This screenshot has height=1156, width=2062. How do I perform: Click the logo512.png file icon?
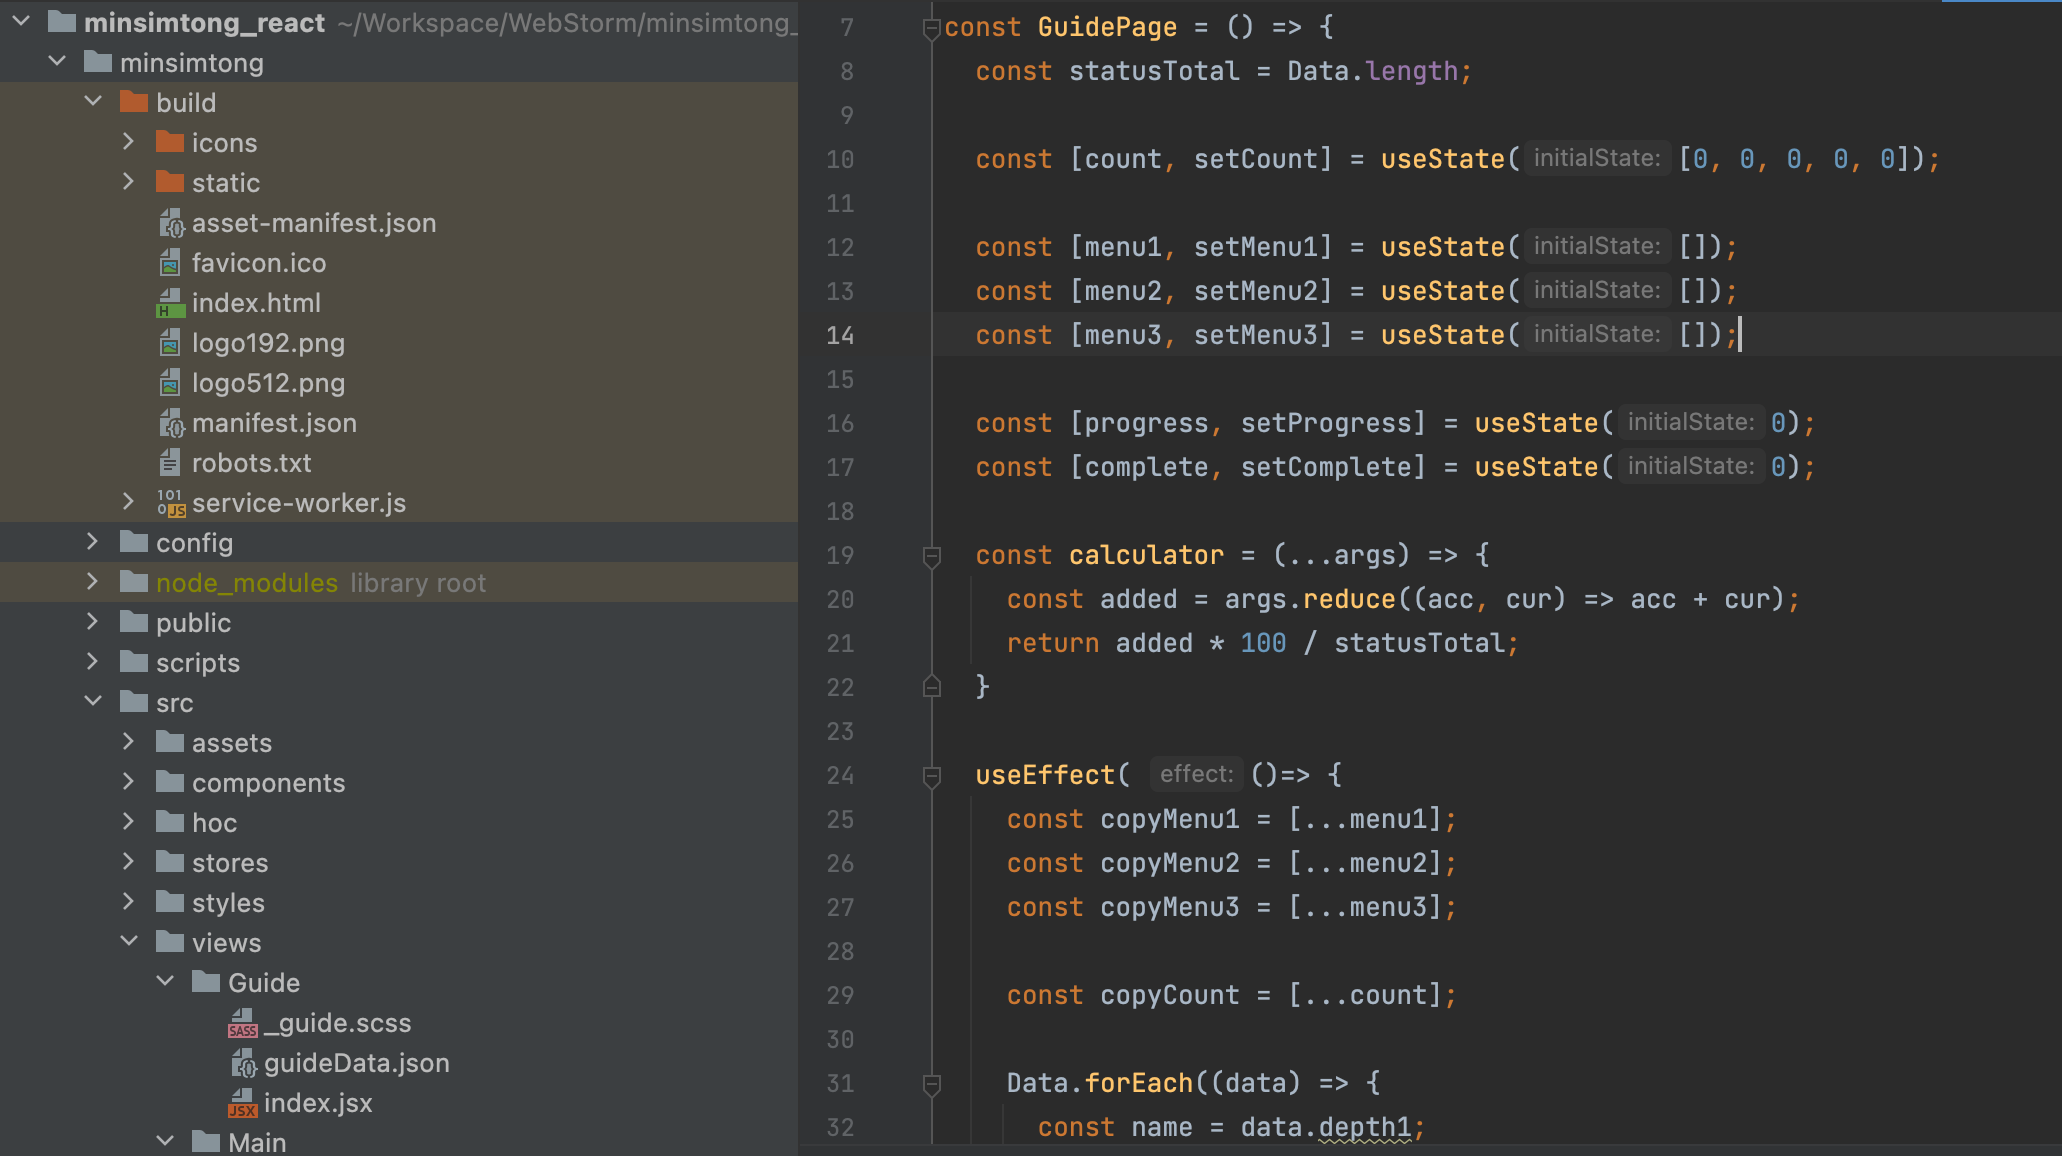point(171,383)
